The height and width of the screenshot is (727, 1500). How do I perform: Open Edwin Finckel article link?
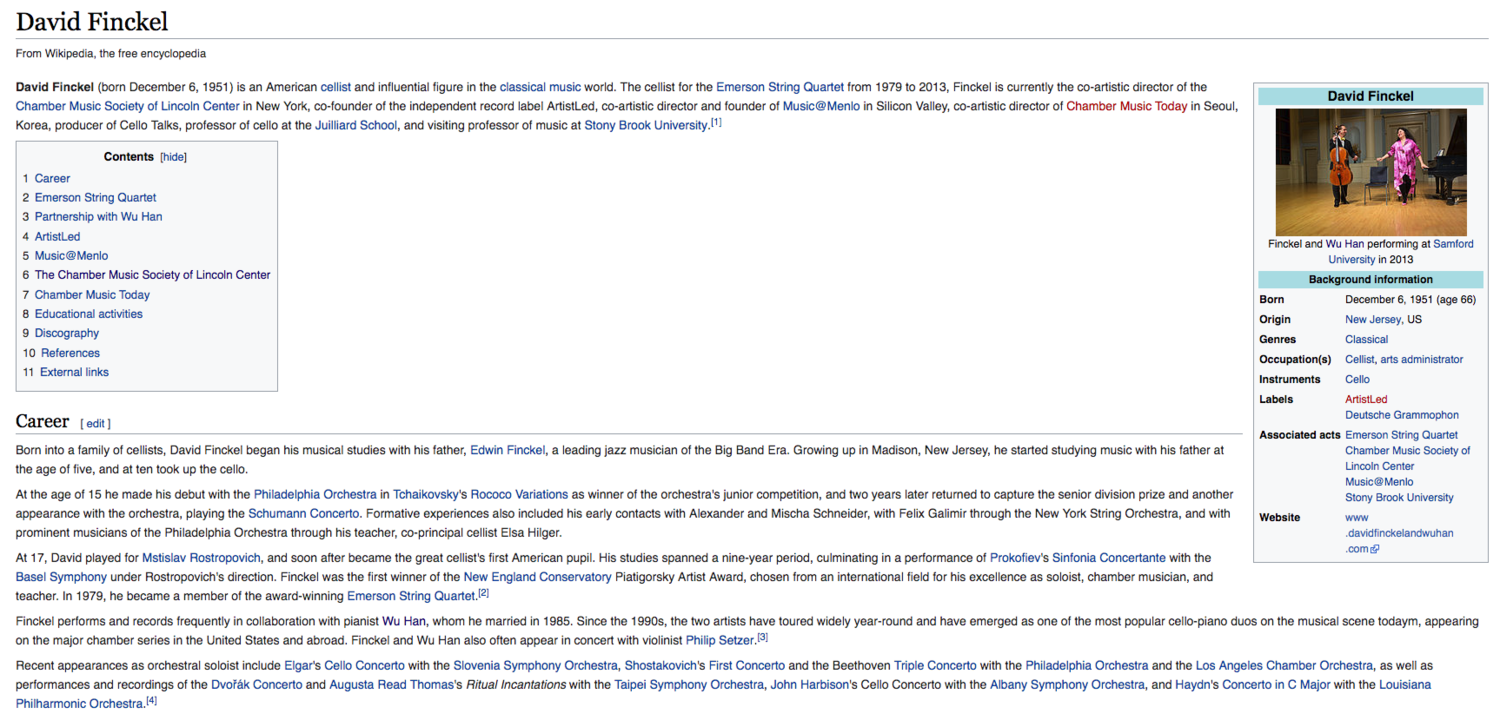point(508,450)
